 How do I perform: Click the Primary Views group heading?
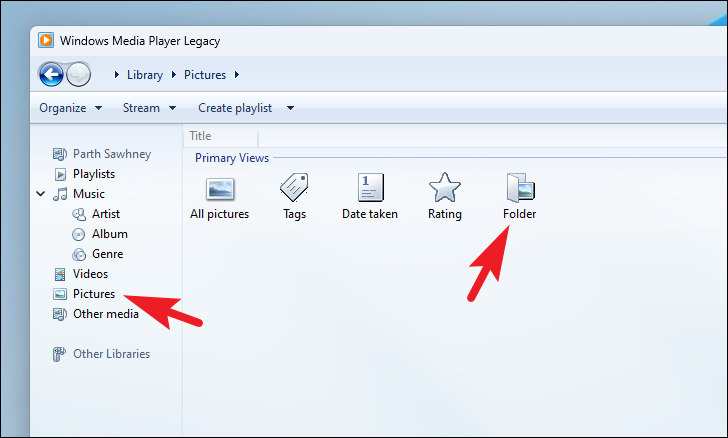coord(232,158)
